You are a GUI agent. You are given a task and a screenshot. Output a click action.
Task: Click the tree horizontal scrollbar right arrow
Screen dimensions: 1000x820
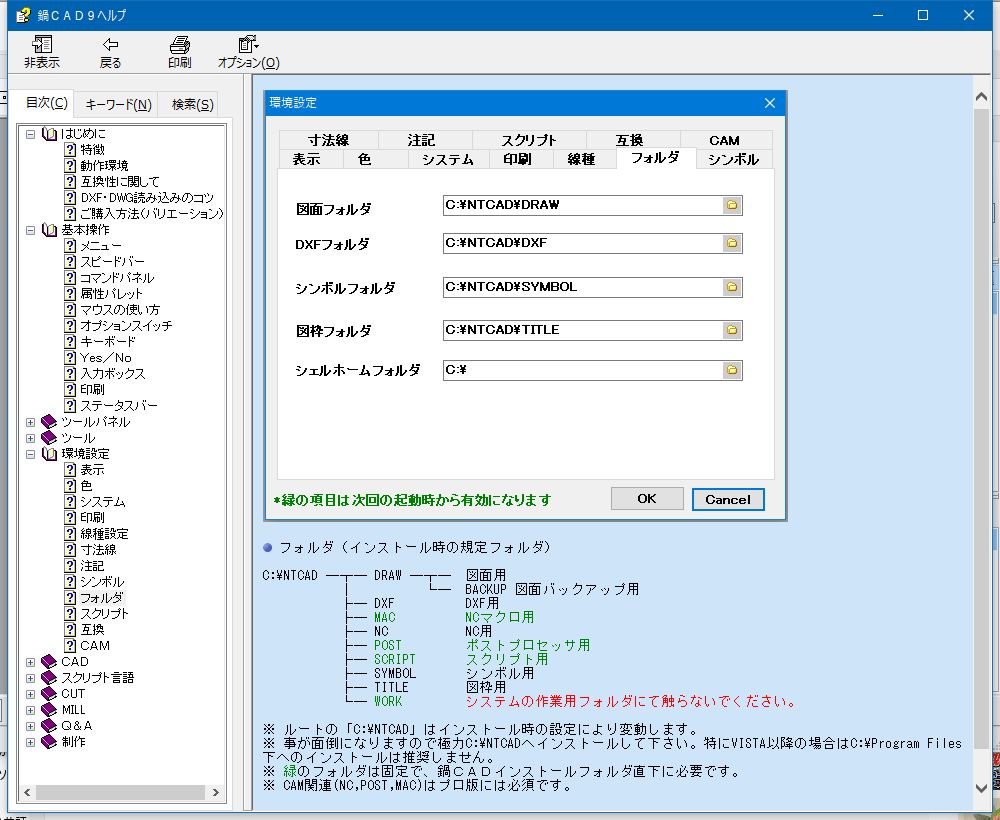[216, 793]
